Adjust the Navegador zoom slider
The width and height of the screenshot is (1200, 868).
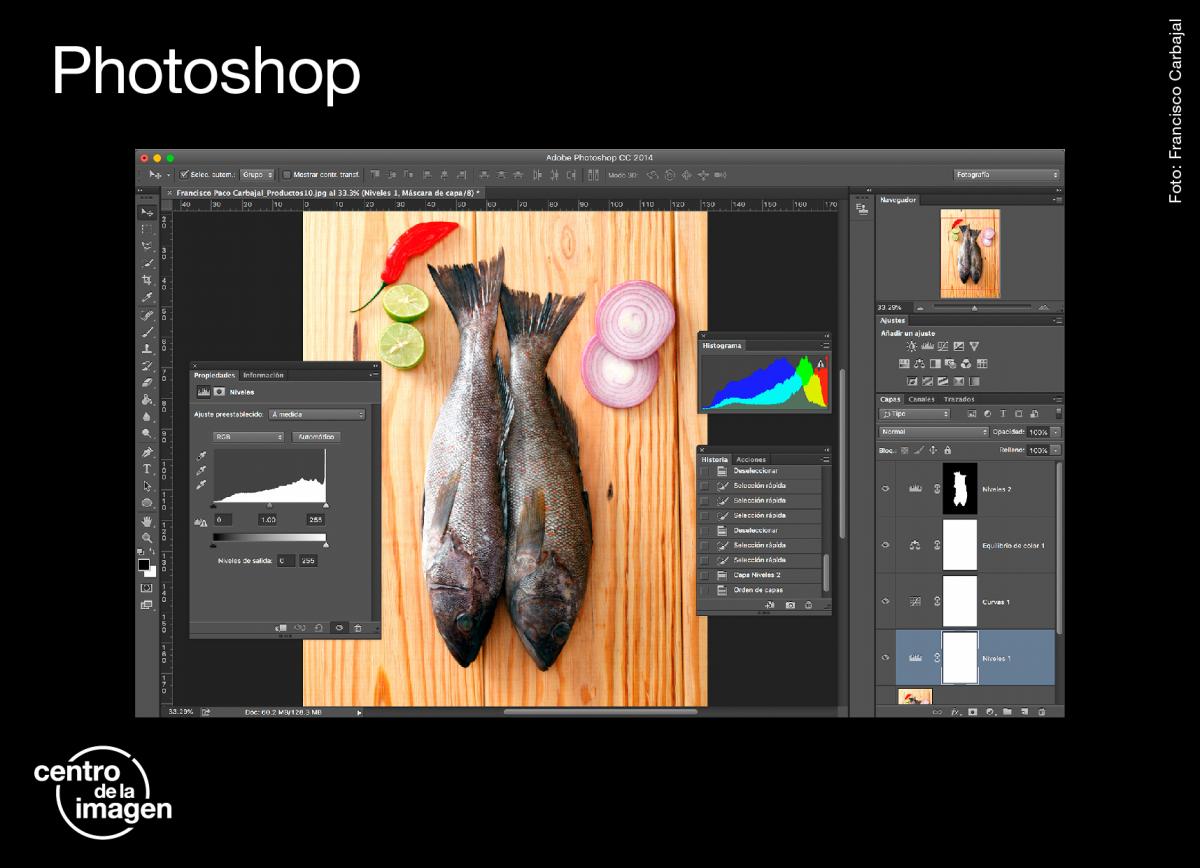pyautogui.click(x=974, y=307)
